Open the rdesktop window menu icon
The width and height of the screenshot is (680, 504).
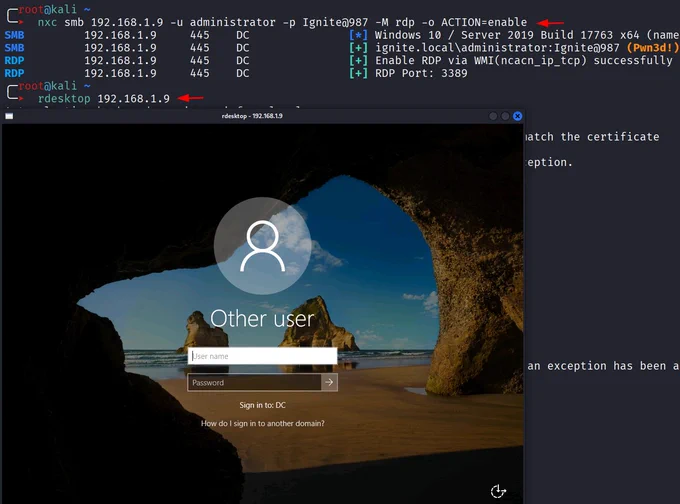click(9, 116)
